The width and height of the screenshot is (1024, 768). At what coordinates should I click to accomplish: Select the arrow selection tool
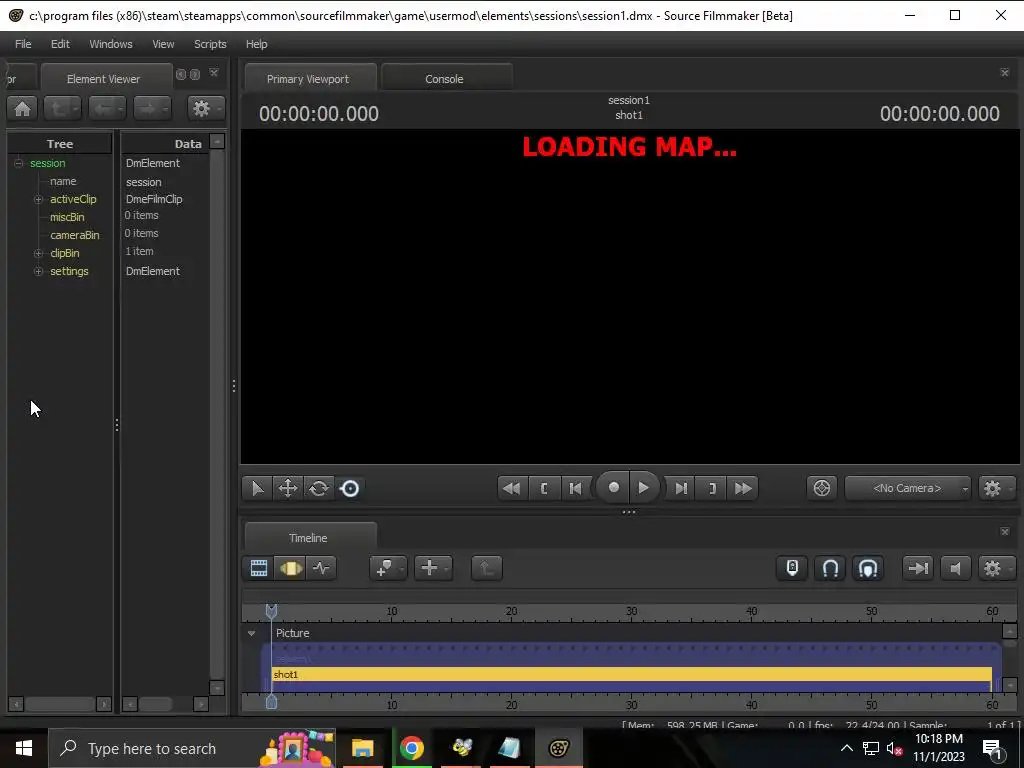(257, 488)
